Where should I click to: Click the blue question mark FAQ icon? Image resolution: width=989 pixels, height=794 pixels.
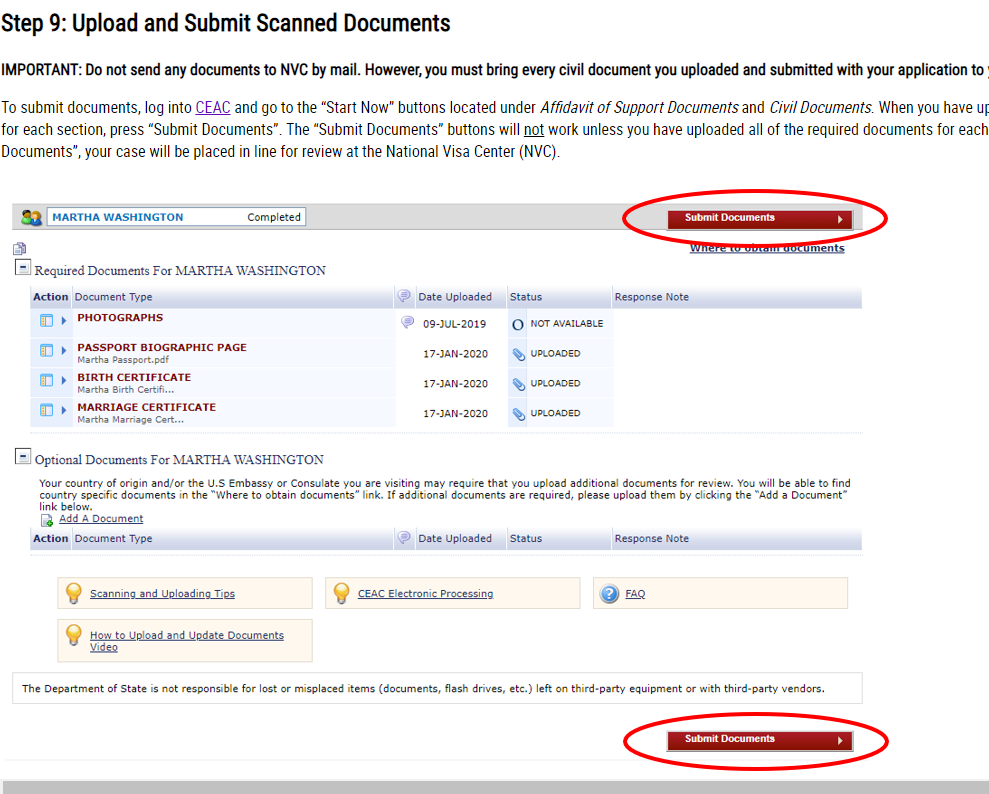point(609,594)
